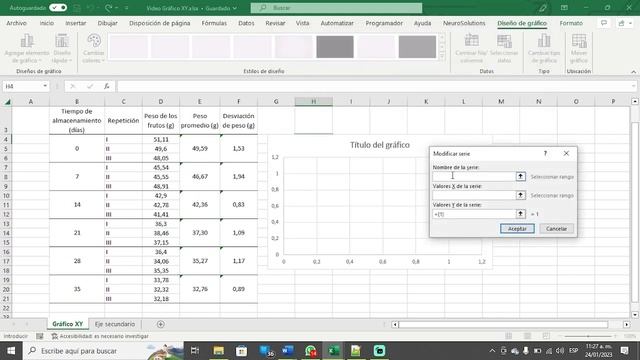This screenshot has height=360, width=640.
Task: Open the comments icon in ribbon
Action: [x=604, y=23]
